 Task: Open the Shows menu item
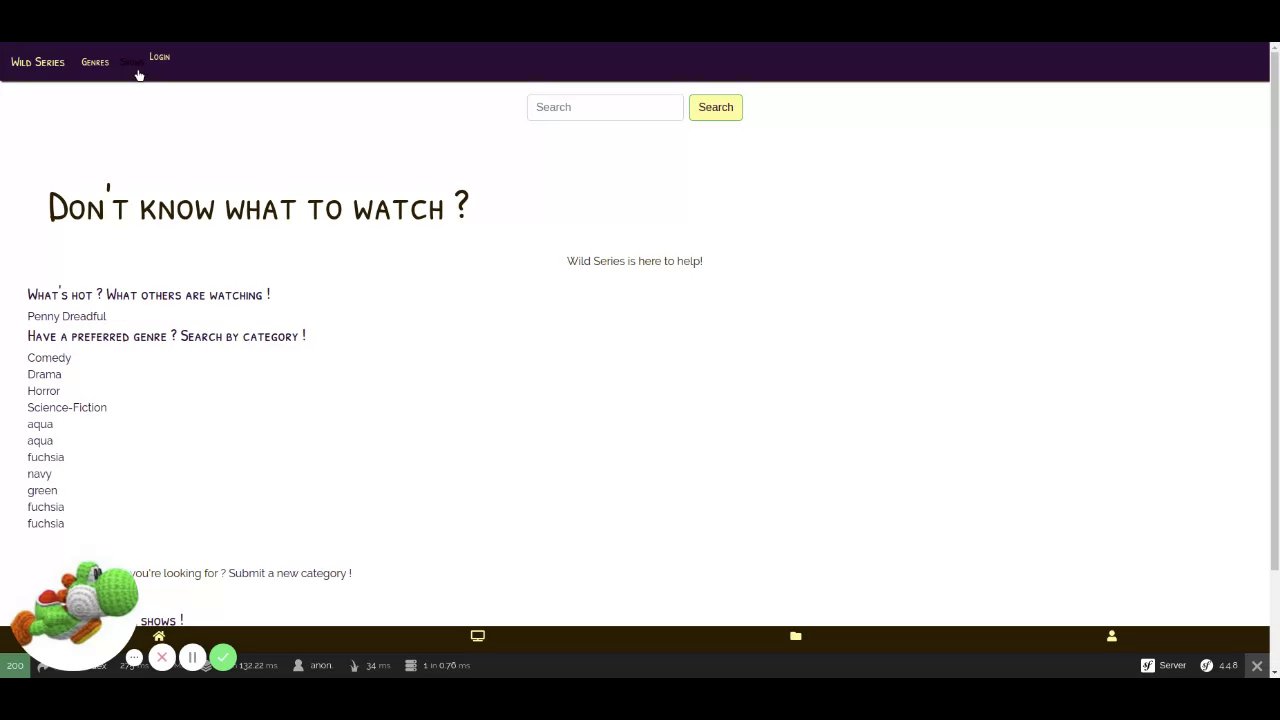[131, 62]
